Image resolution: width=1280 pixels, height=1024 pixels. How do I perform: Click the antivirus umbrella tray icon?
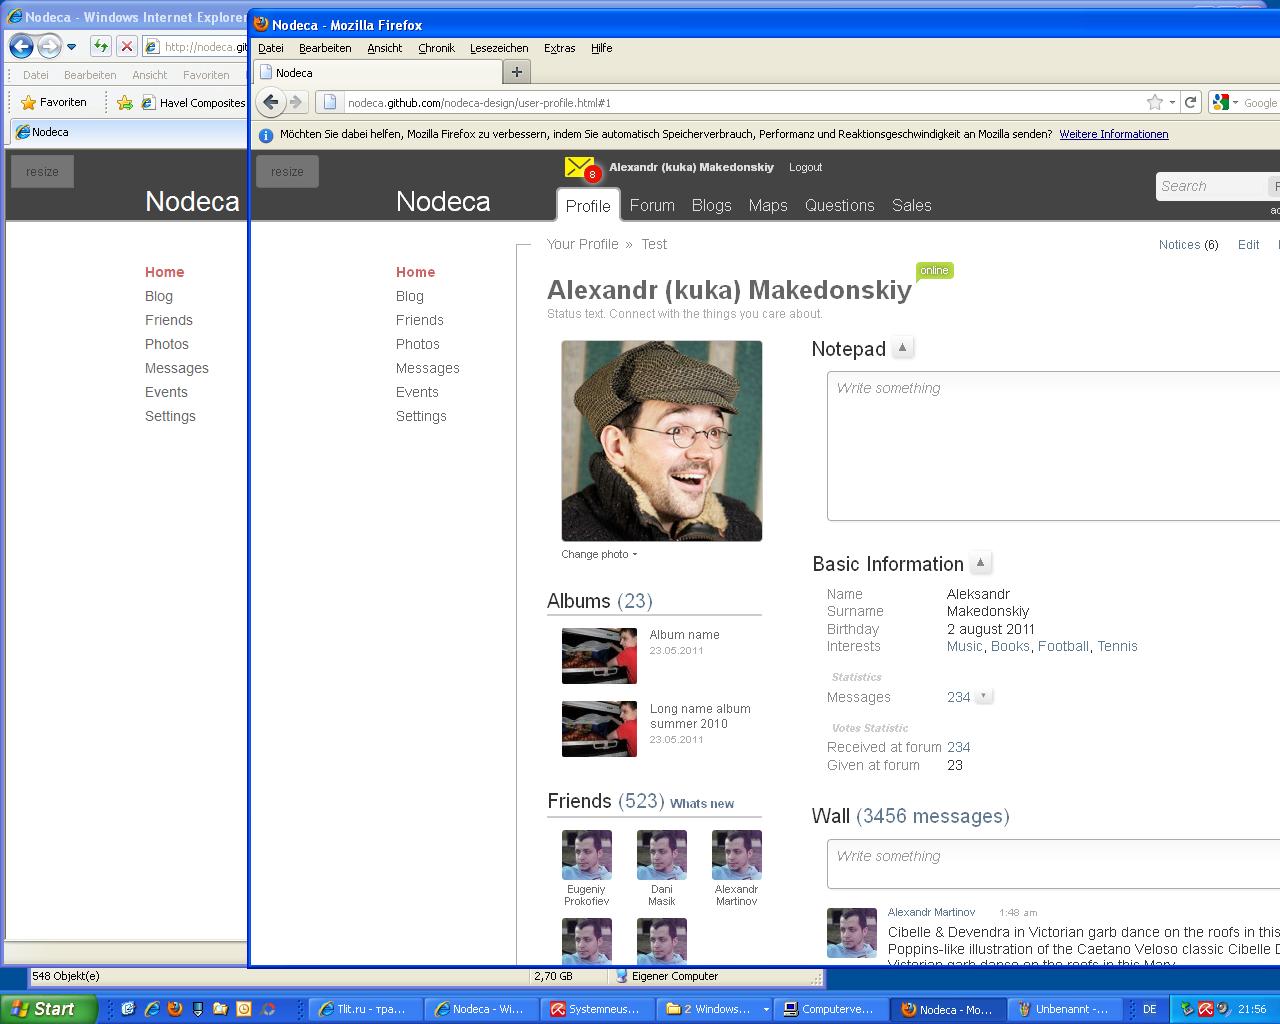click(1206, 1009)
